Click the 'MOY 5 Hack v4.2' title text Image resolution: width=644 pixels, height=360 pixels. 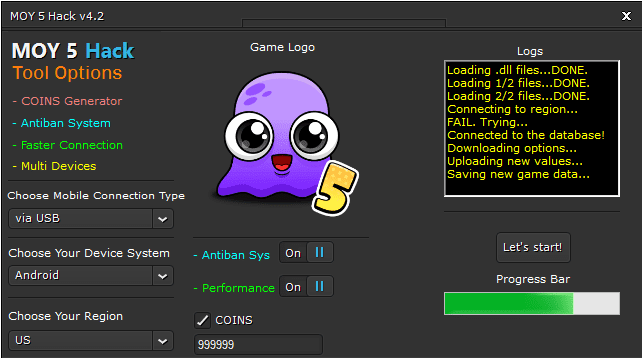pos(57,16)
